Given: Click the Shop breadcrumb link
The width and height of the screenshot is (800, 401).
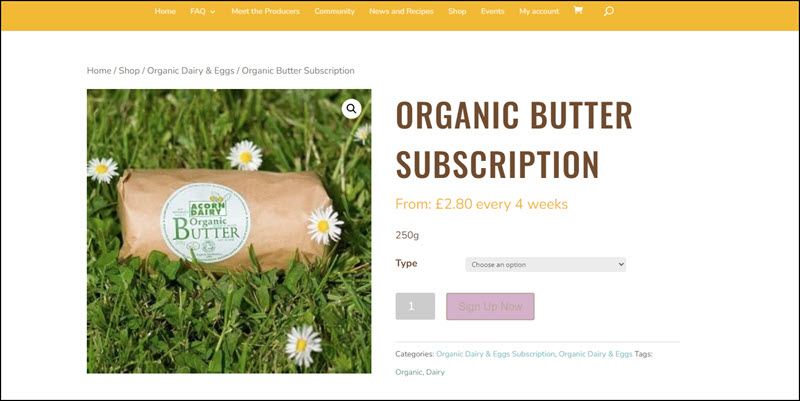Looking at the screenshot, I should tap(129, 70).
